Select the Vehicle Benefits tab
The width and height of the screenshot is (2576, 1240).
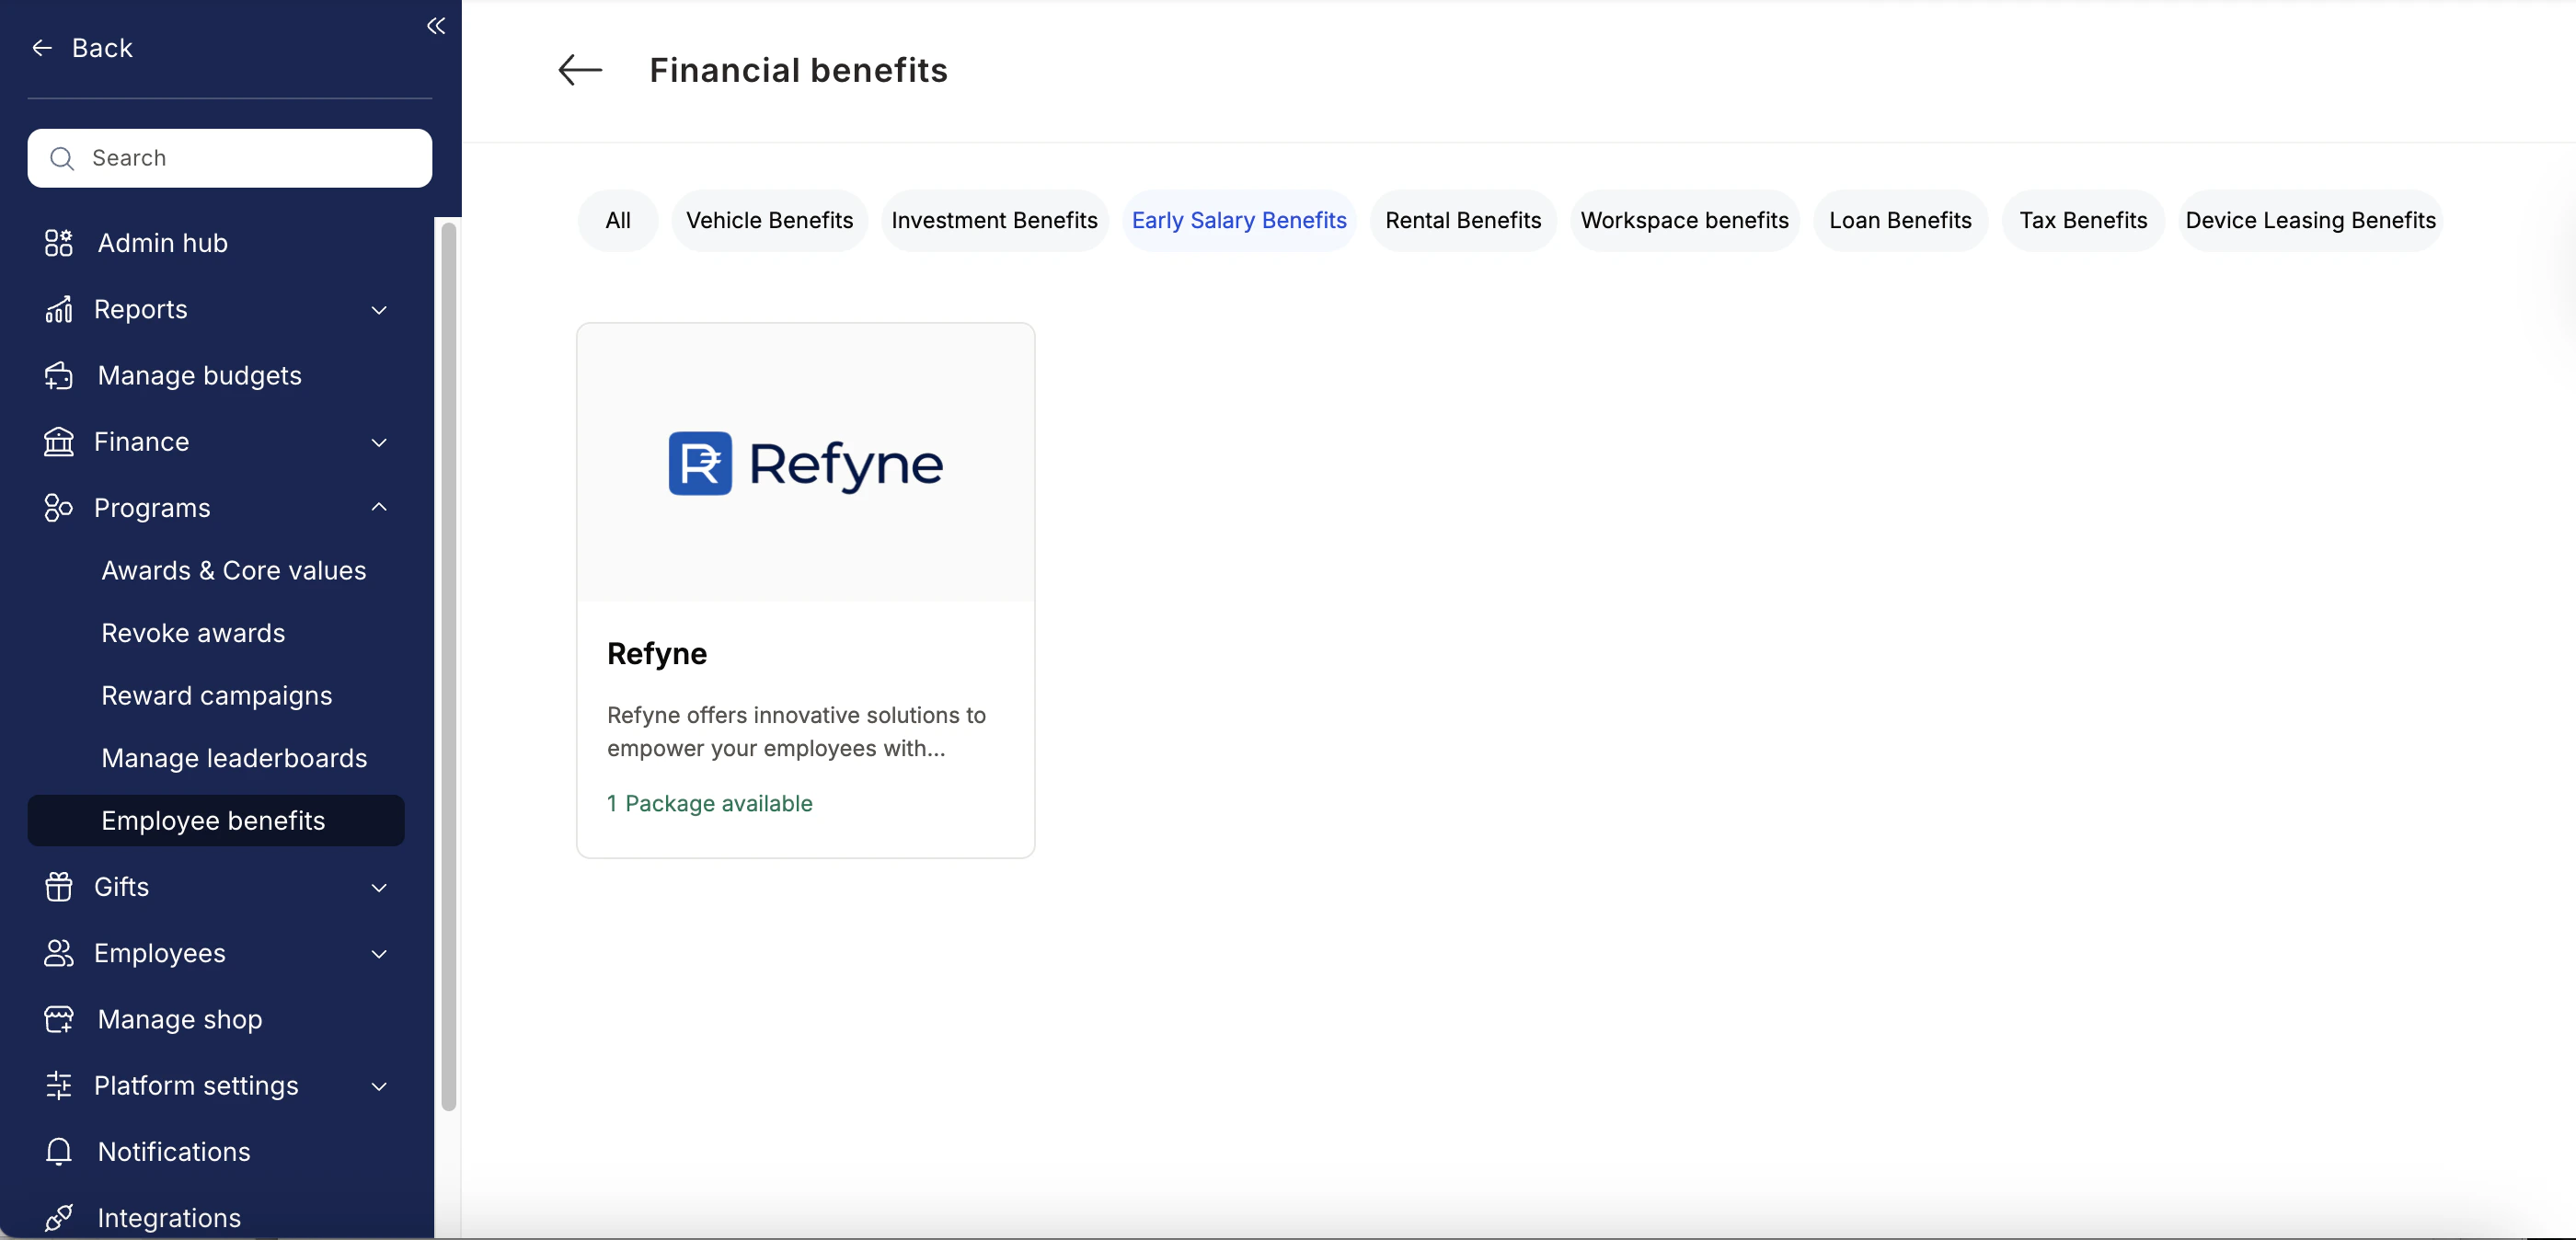(x=769, y=220)
